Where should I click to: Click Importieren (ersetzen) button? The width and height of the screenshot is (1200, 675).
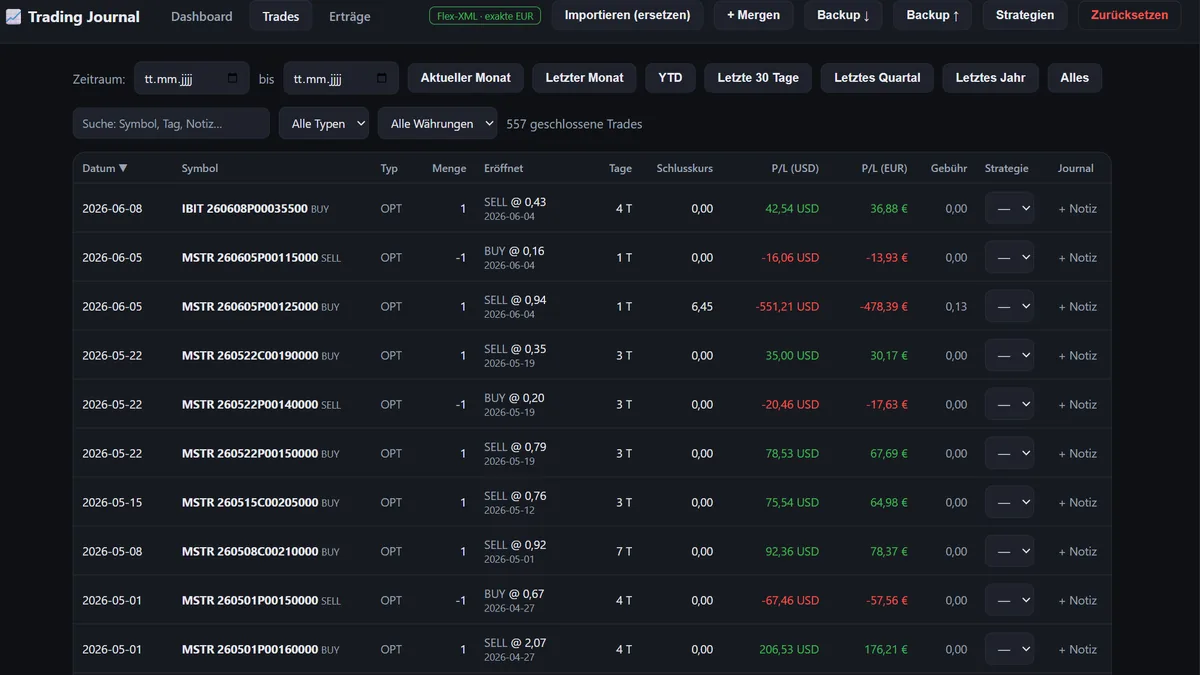pos(628,15)
